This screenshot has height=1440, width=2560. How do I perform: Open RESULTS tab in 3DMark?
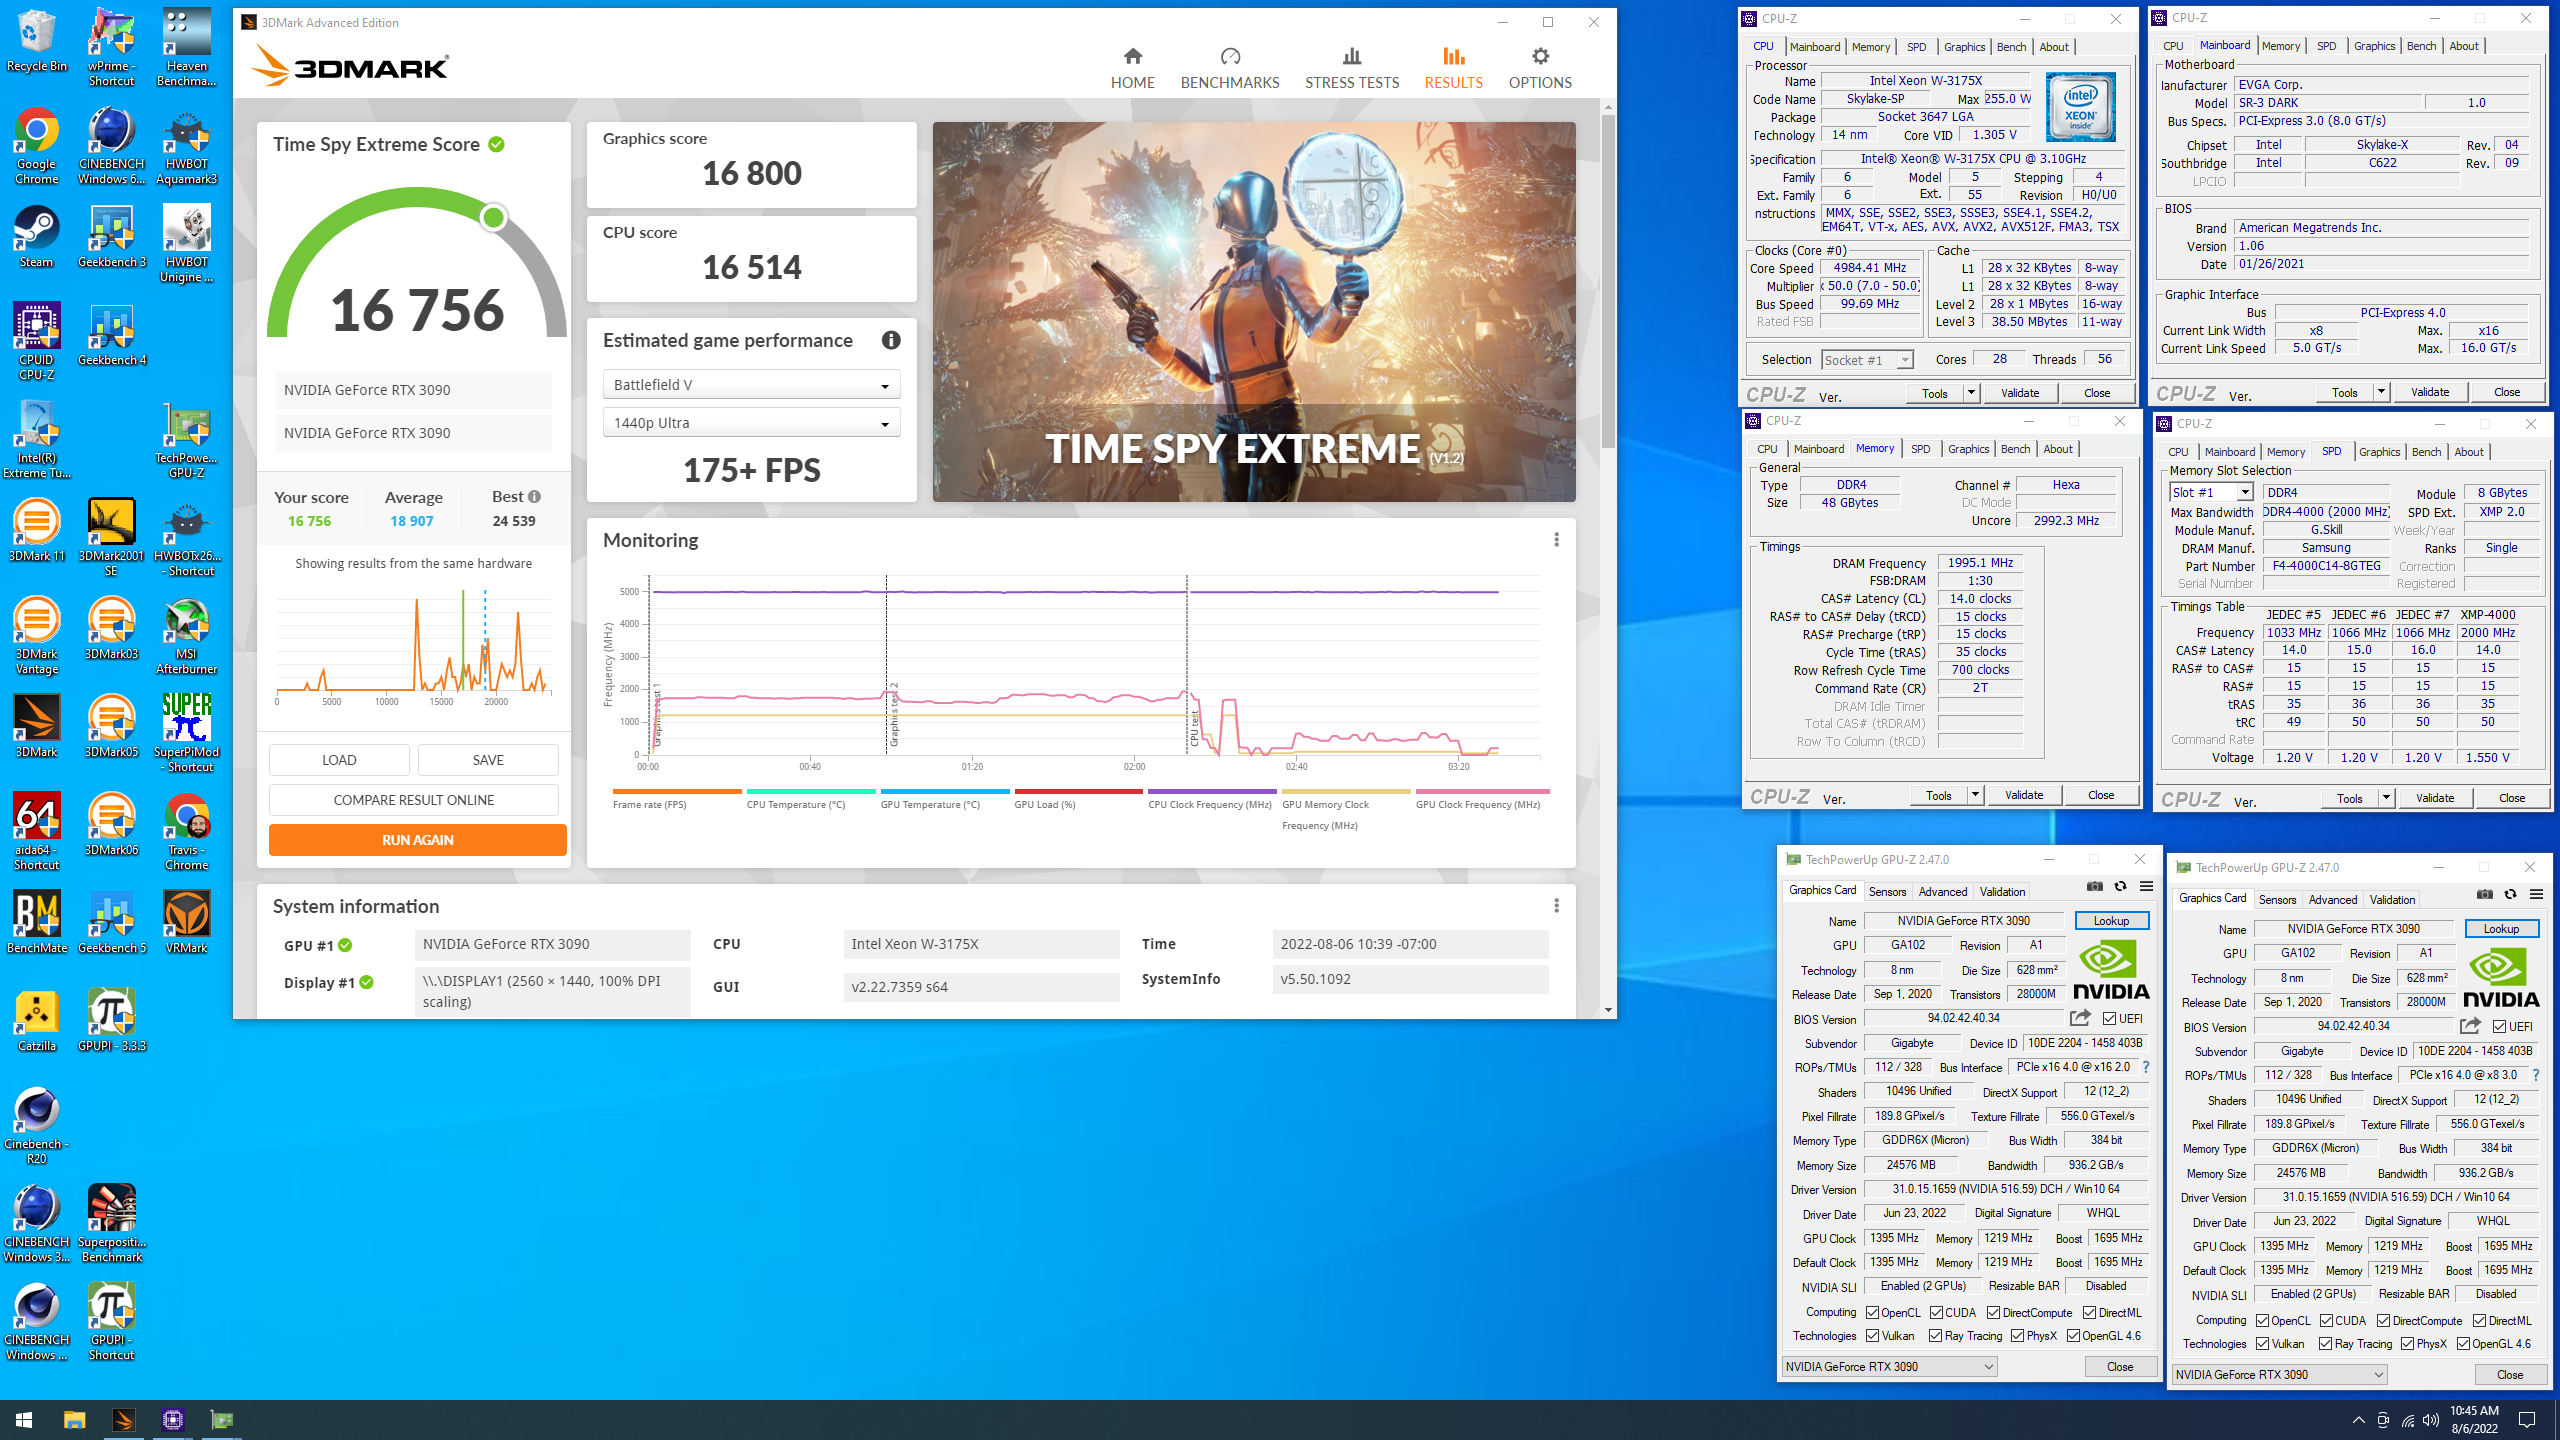pos(1453,68)
